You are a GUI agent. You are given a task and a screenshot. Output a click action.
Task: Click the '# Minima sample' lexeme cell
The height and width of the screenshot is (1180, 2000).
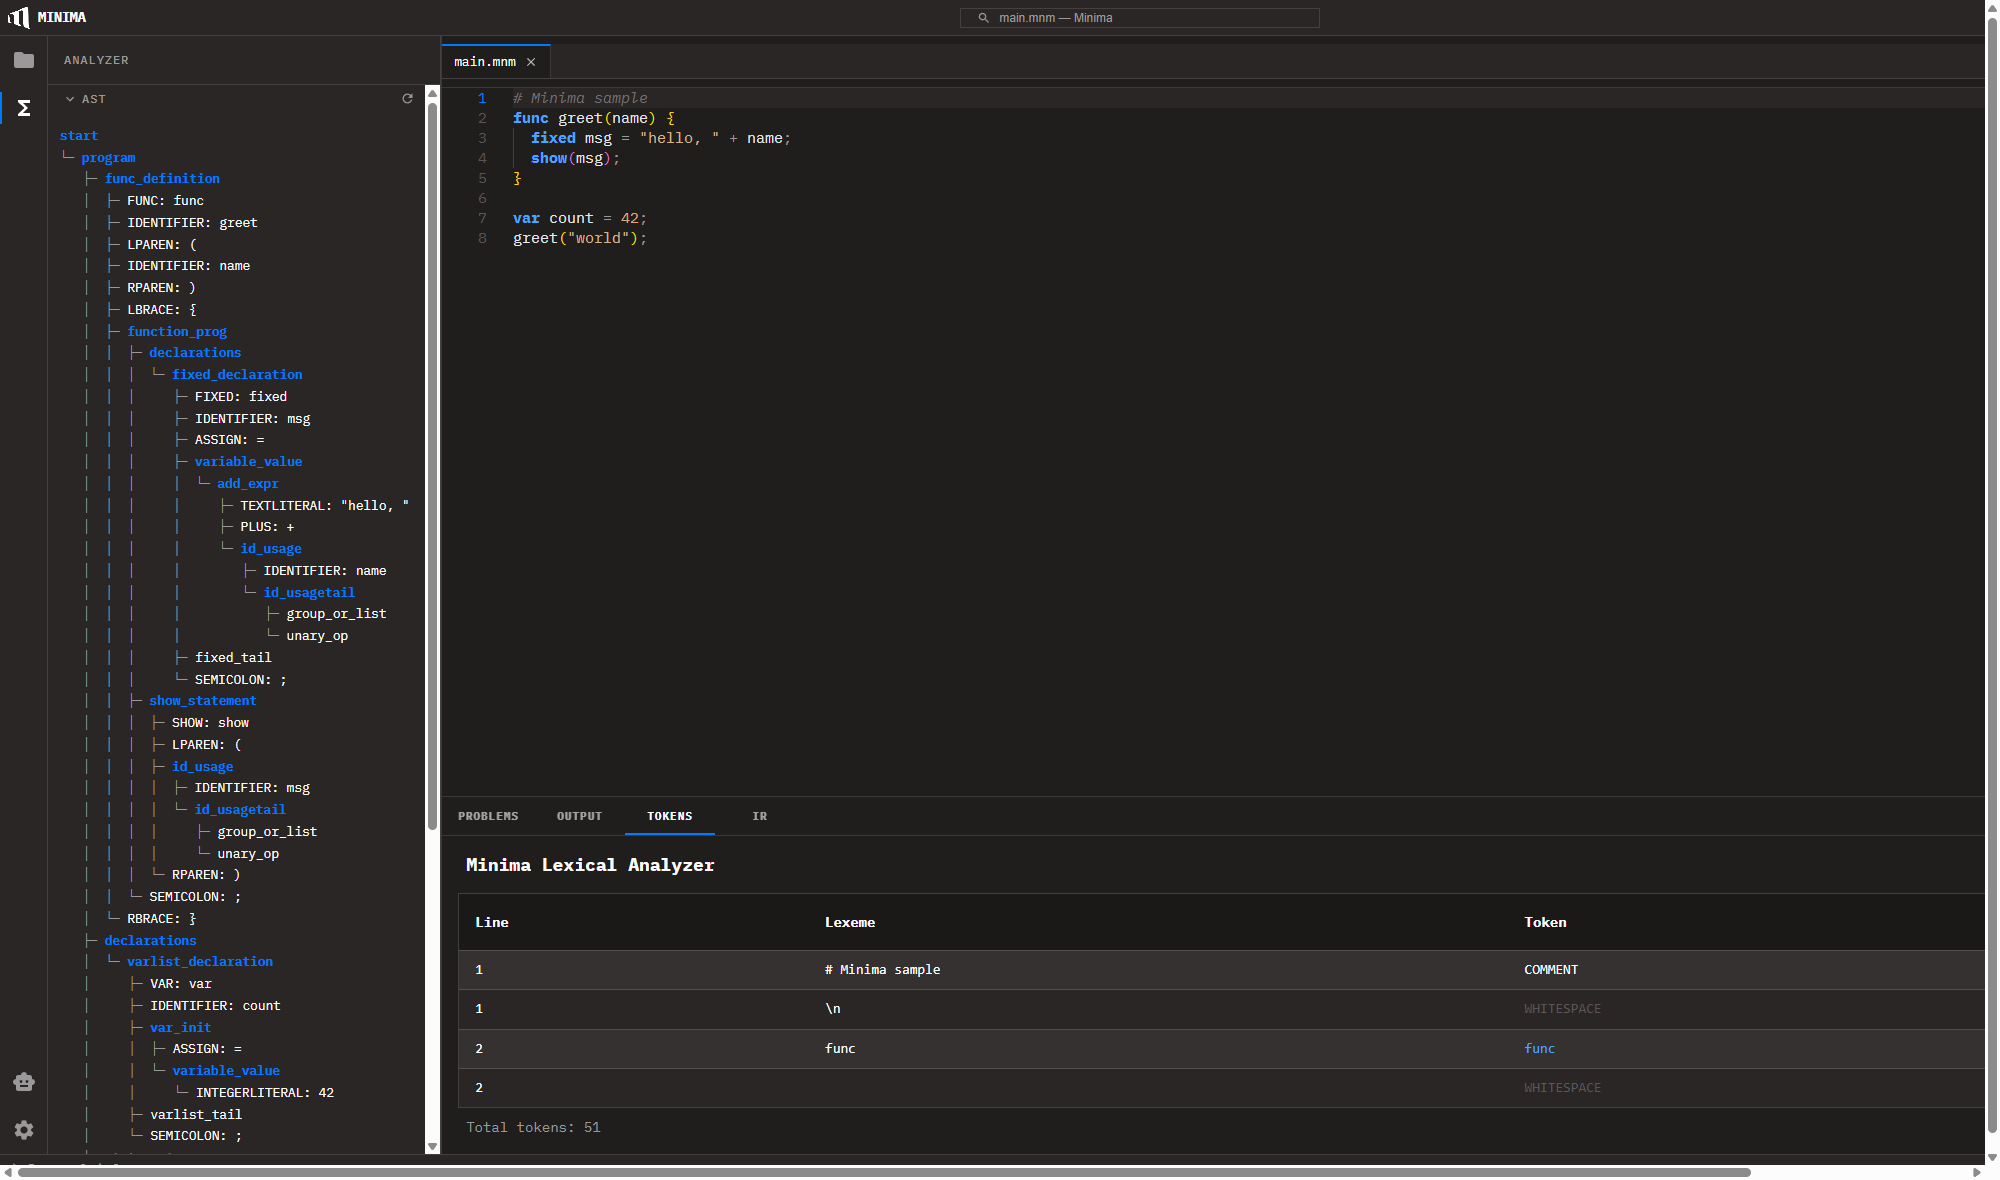pos(882,970)
